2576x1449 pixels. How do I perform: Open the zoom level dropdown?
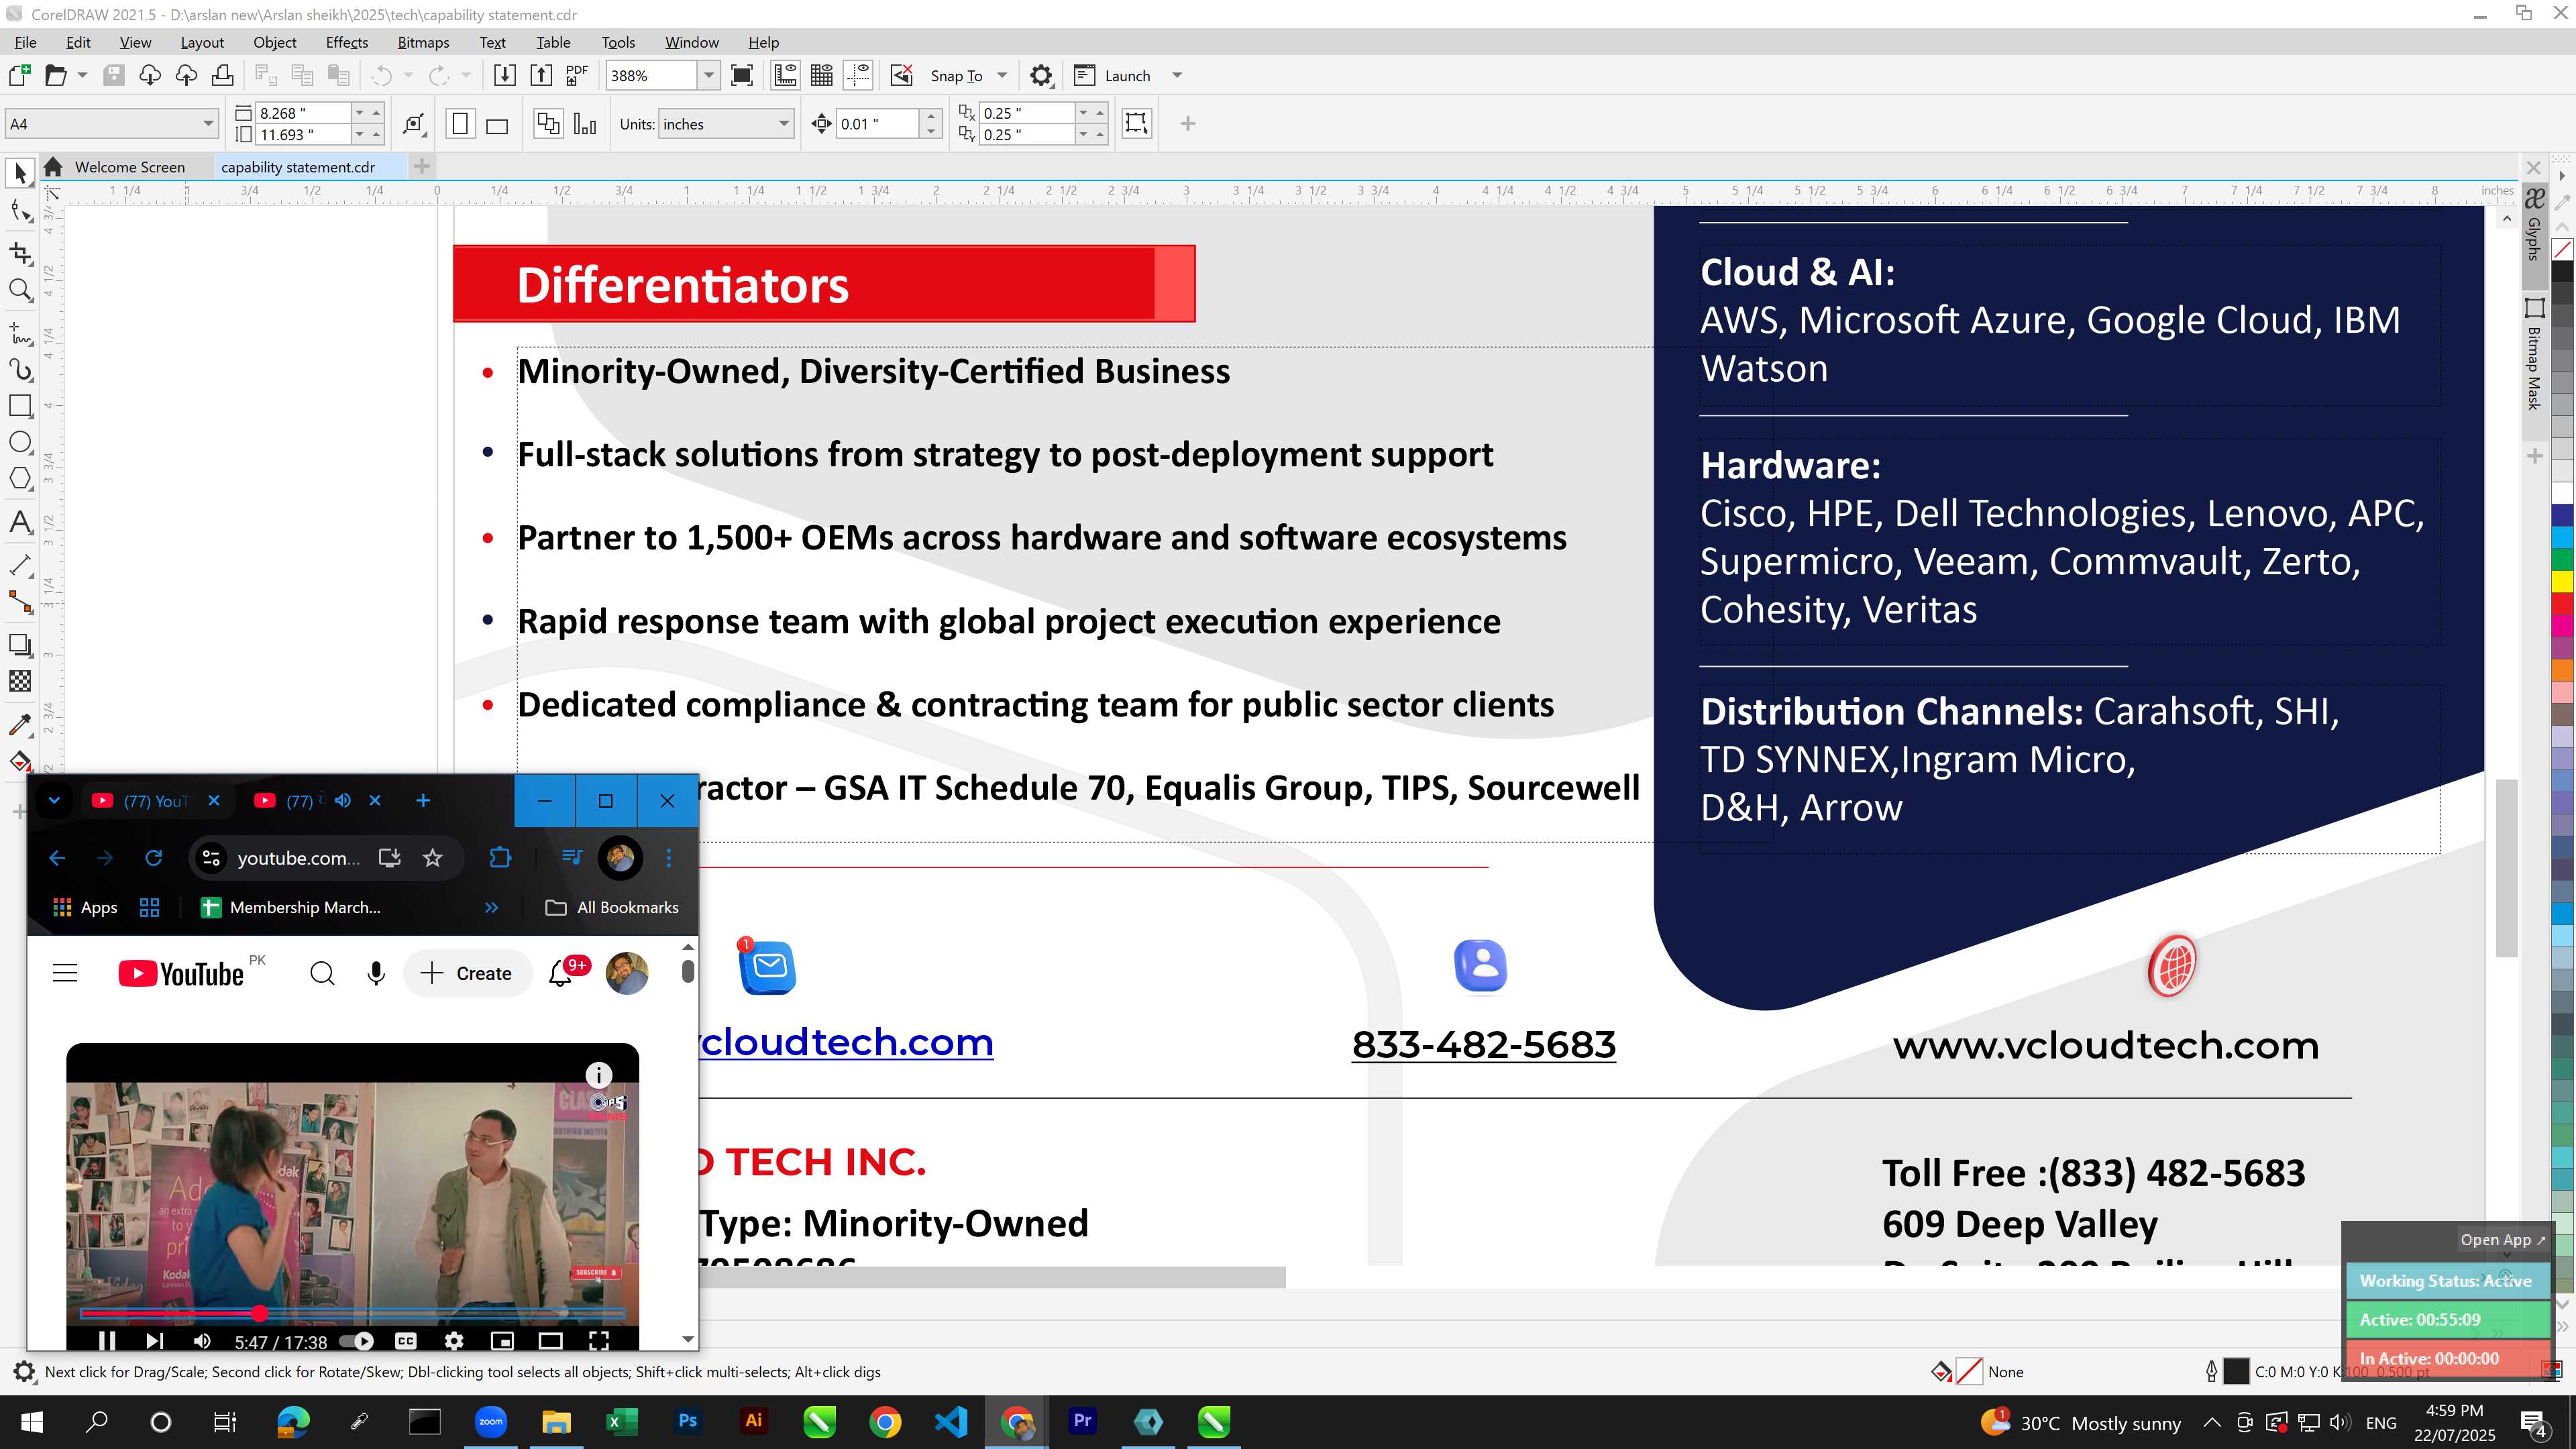[708, 75]
